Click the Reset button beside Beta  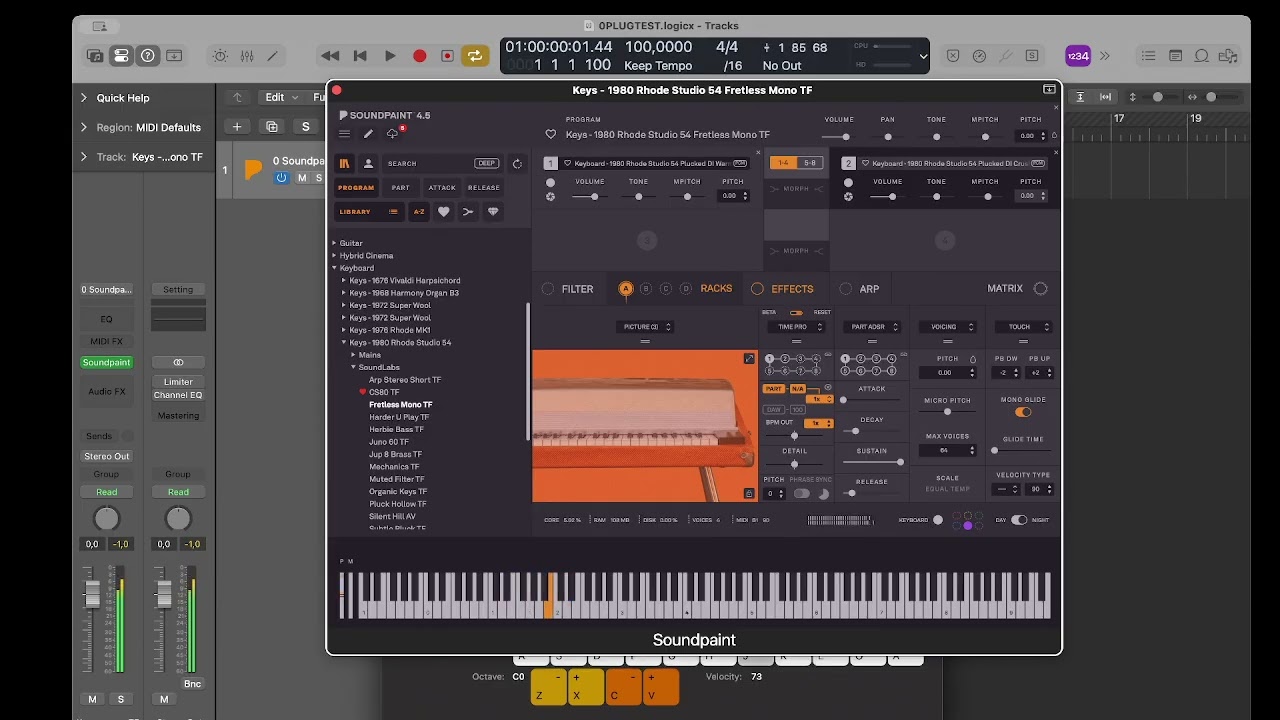pos(822,313)
